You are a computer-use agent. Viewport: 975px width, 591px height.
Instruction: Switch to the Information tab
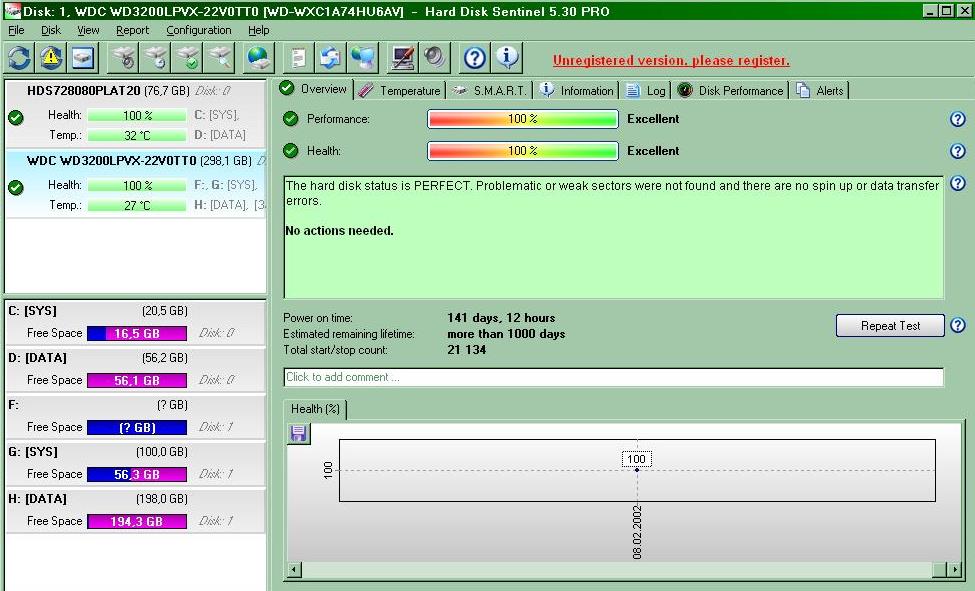click(576, 91)
